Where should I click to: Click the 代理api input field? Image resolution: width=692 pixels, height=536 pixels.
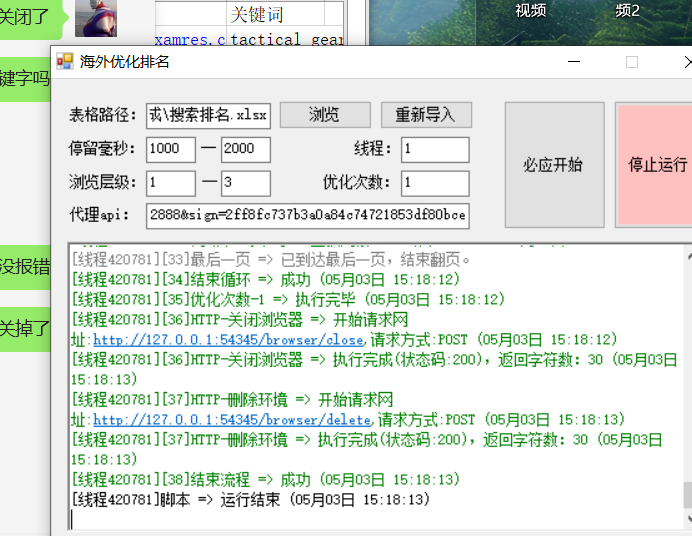pyautogui.click(x=308, y=216)
